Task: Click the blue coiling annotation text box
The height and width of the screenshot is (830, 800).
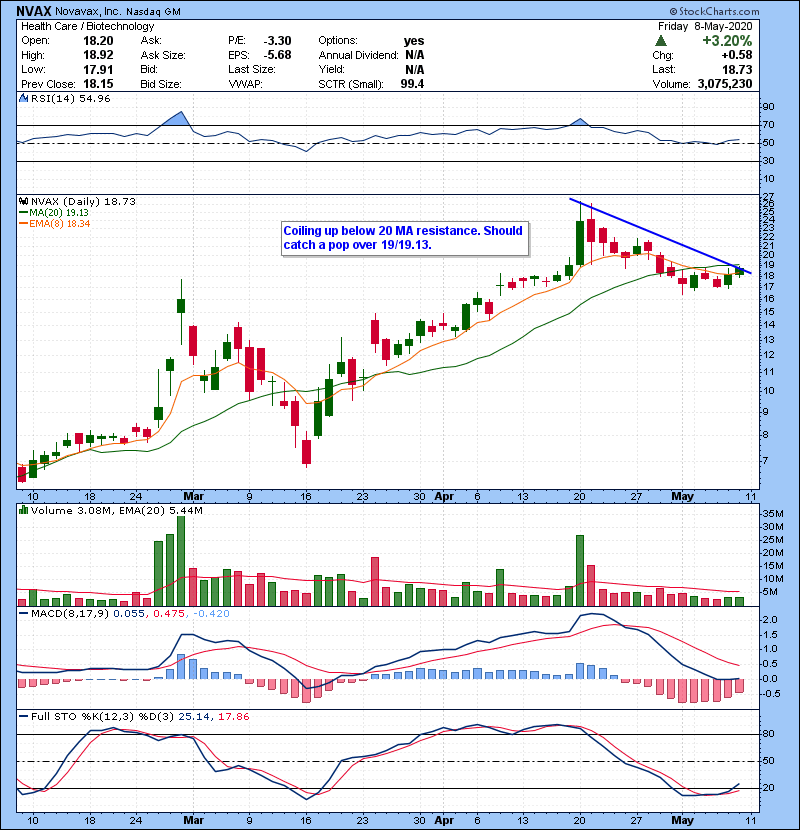Action: tap(405, 238)
